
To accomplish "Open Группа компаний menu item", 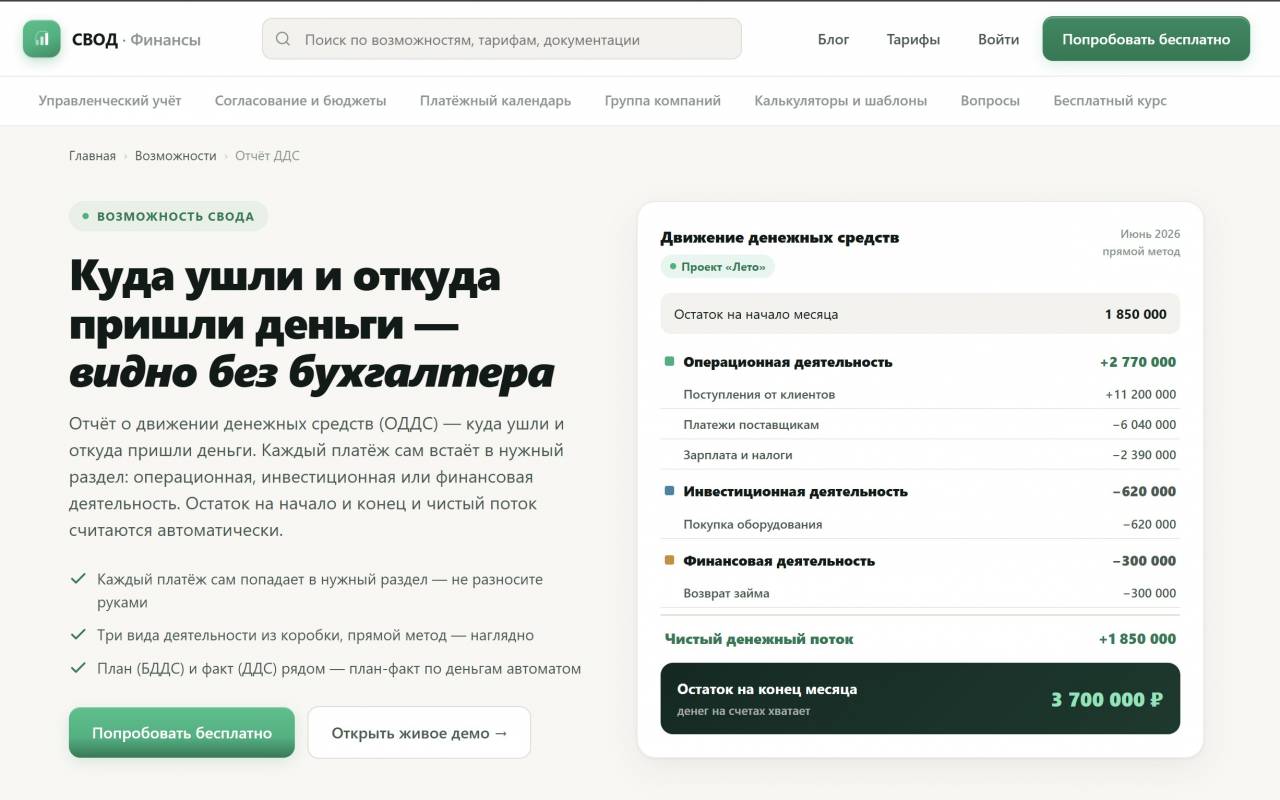I will [663, 100].
